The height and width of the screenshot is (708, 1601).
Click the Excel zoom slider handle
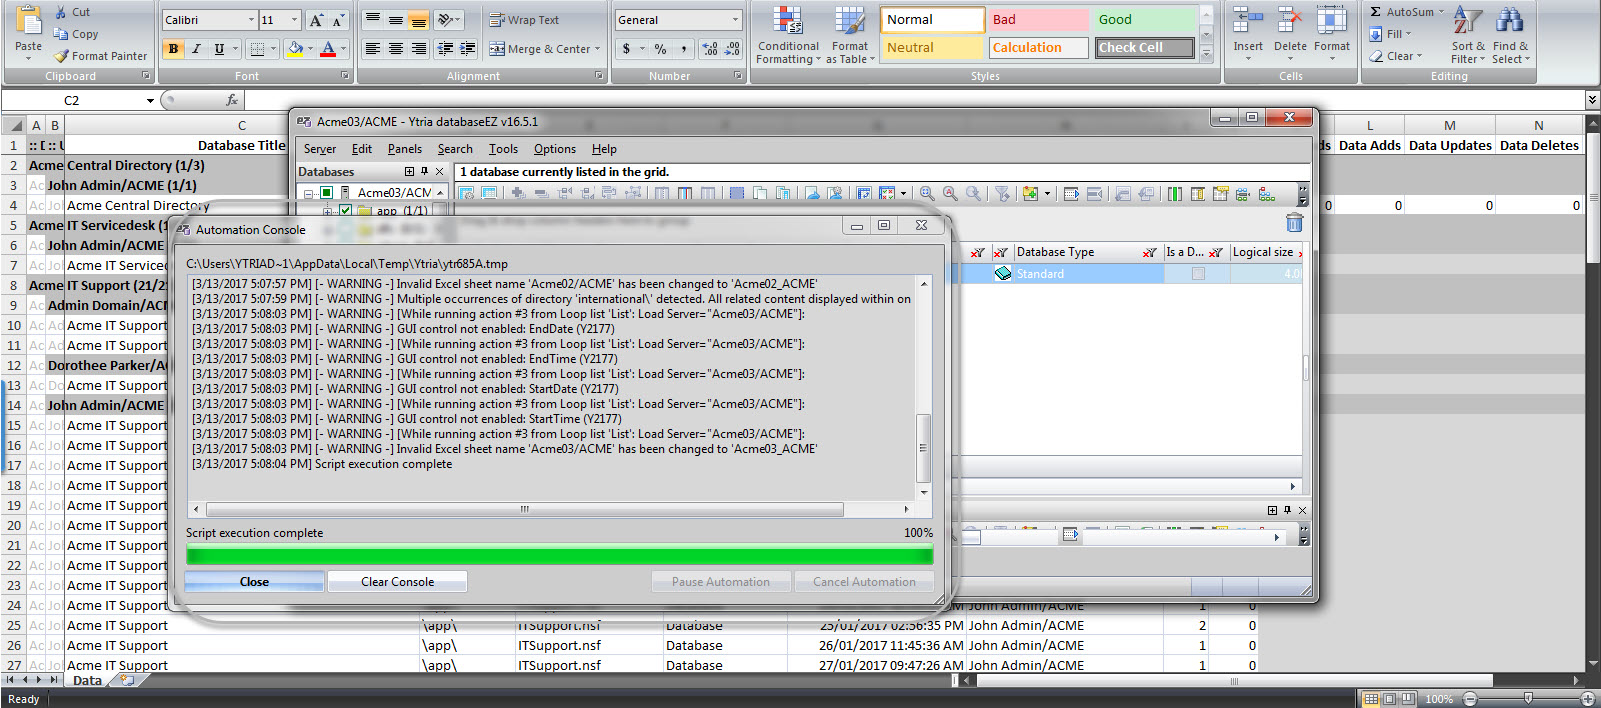pyautogui.click(x=1528, y=699)
